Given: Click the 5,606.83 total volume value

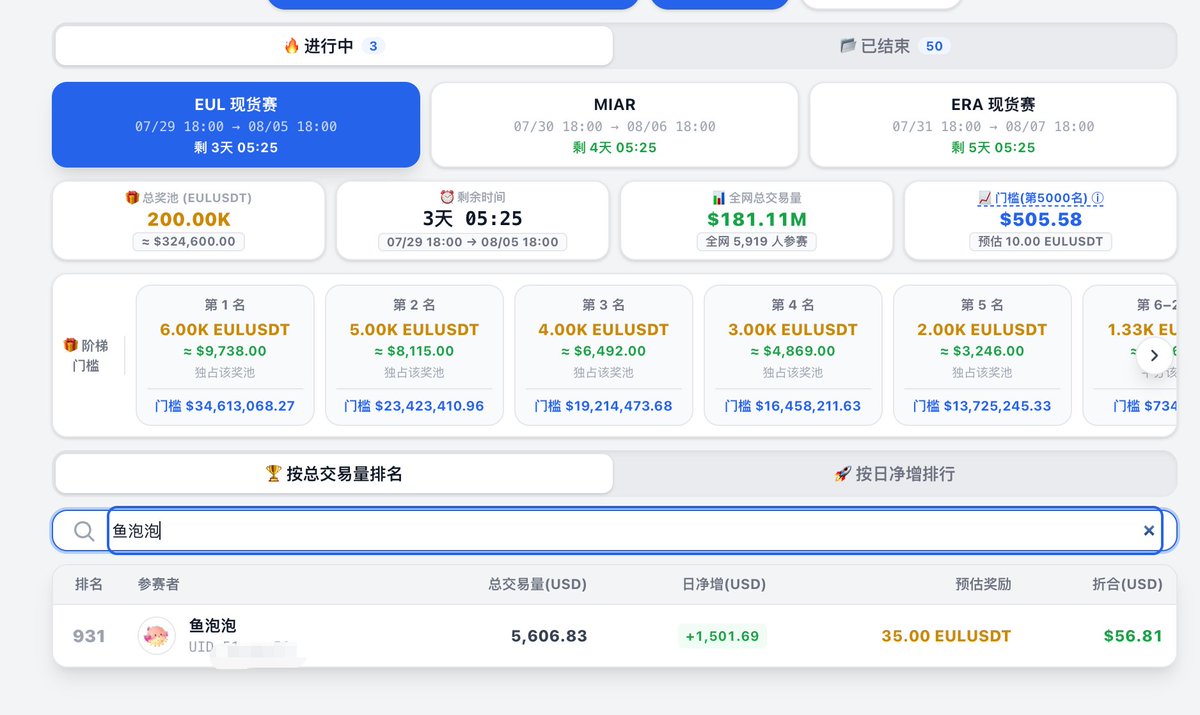Looking at the screenshot, I should coord(549,636).
